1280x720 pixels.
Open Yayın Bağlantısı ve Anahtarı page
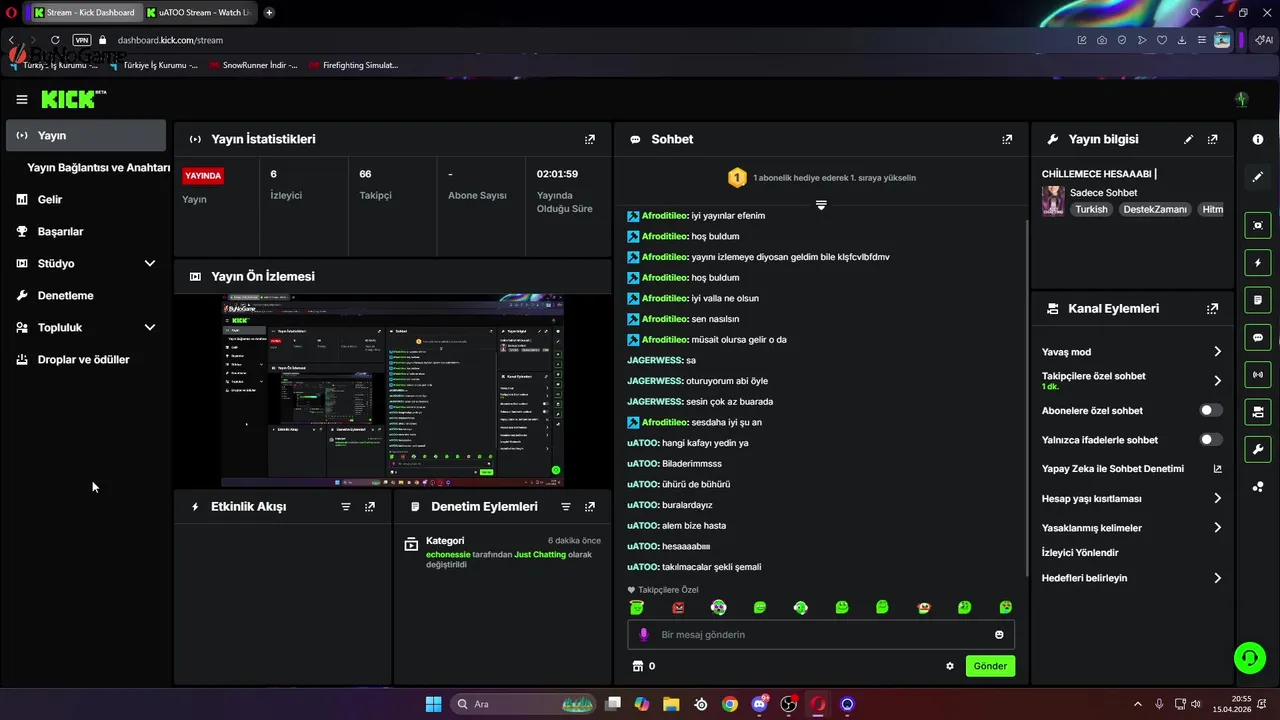(x=98, y=167)
